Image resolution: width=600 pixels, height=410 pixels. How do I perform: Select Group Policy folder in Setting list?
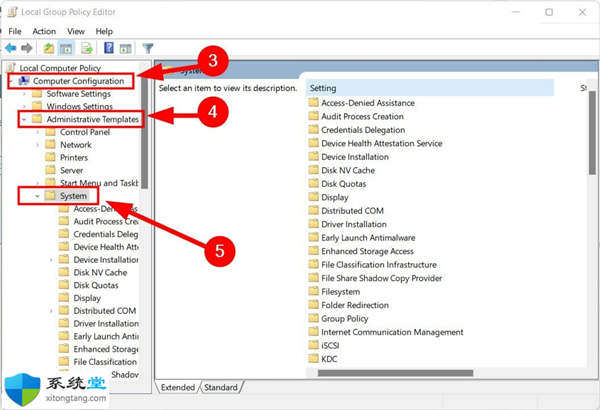[x=339, y=319]
